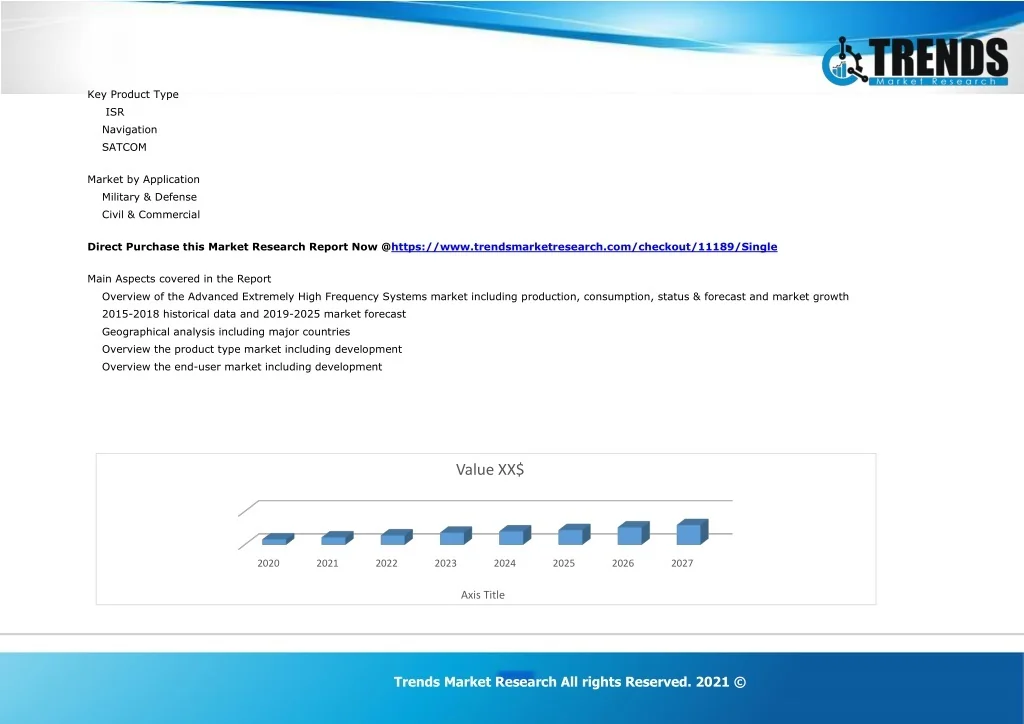Click the 2023 bar in the chart
The image size is (1024, 724).
tap(454, 537)
